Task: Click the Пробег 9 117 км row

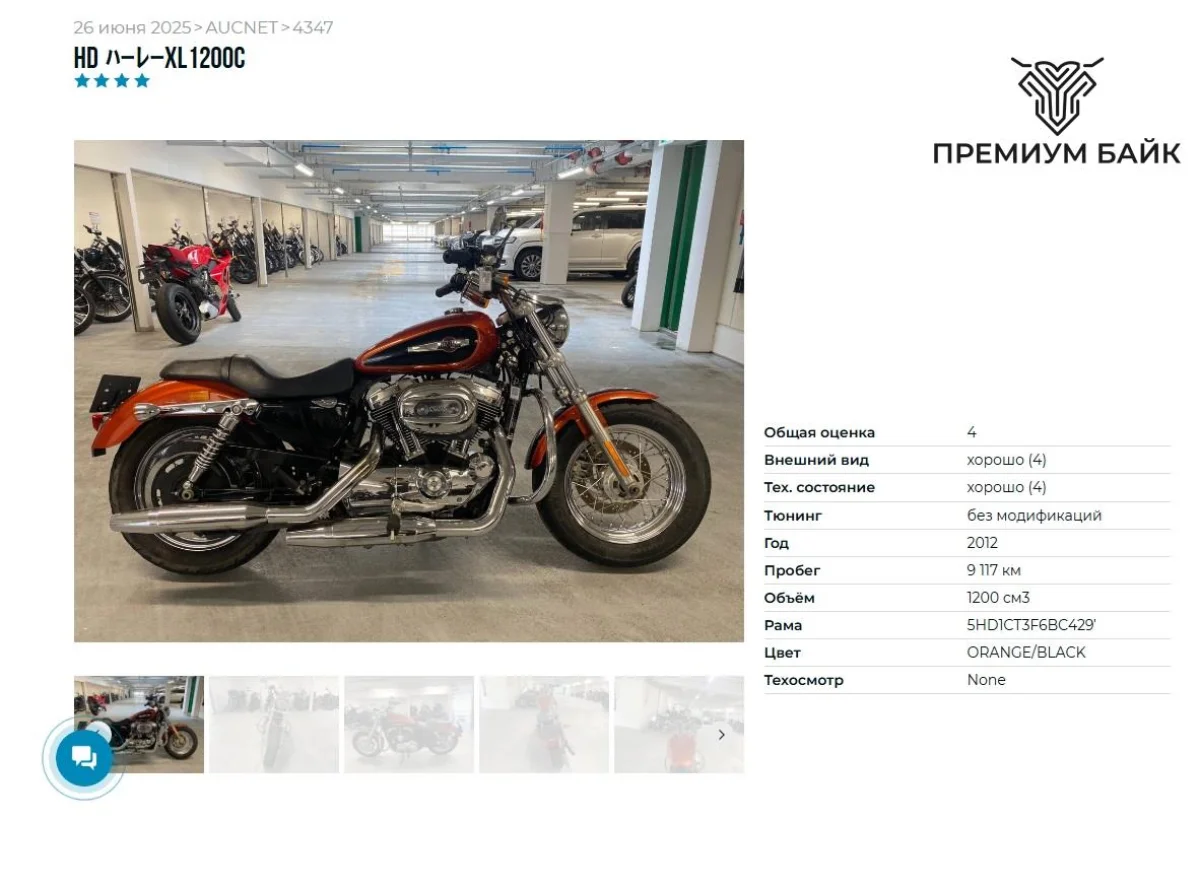Action: 967,571
